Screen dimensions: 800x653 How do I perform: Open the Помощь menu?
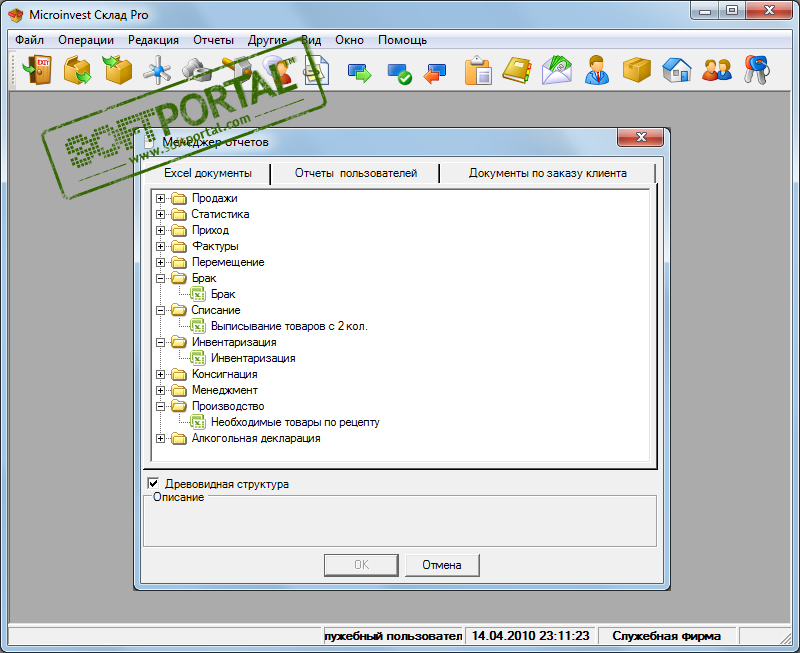402,40
